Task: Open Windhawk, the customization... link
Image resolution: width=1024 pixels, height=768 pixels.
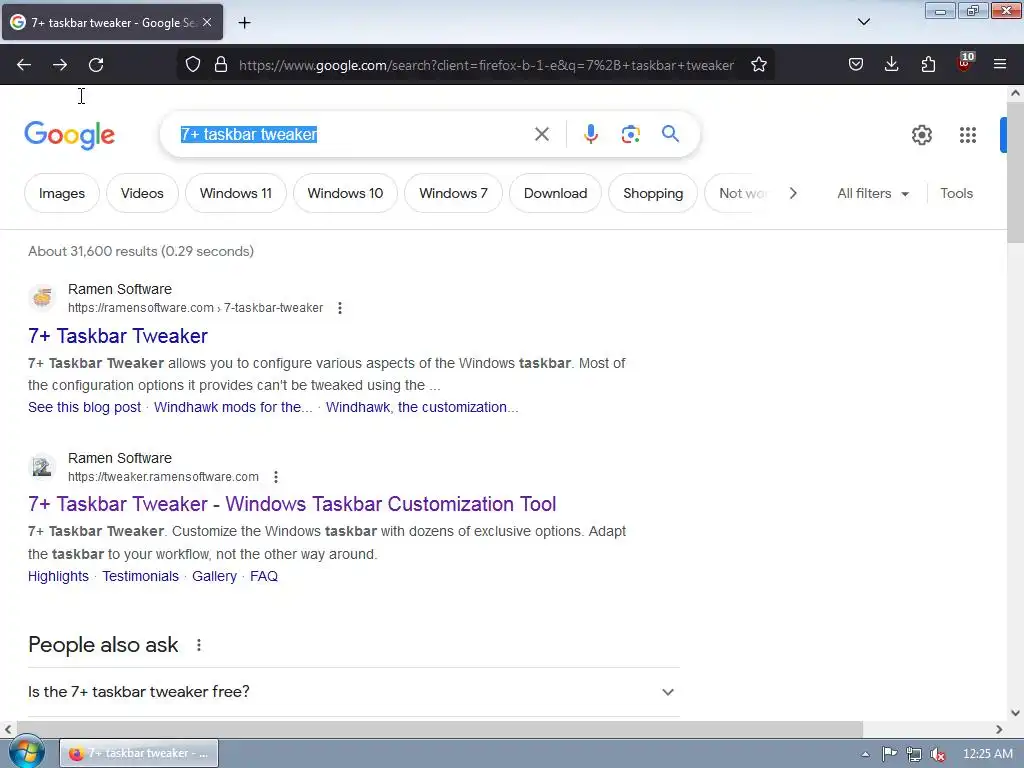Action: pos(423,408)
